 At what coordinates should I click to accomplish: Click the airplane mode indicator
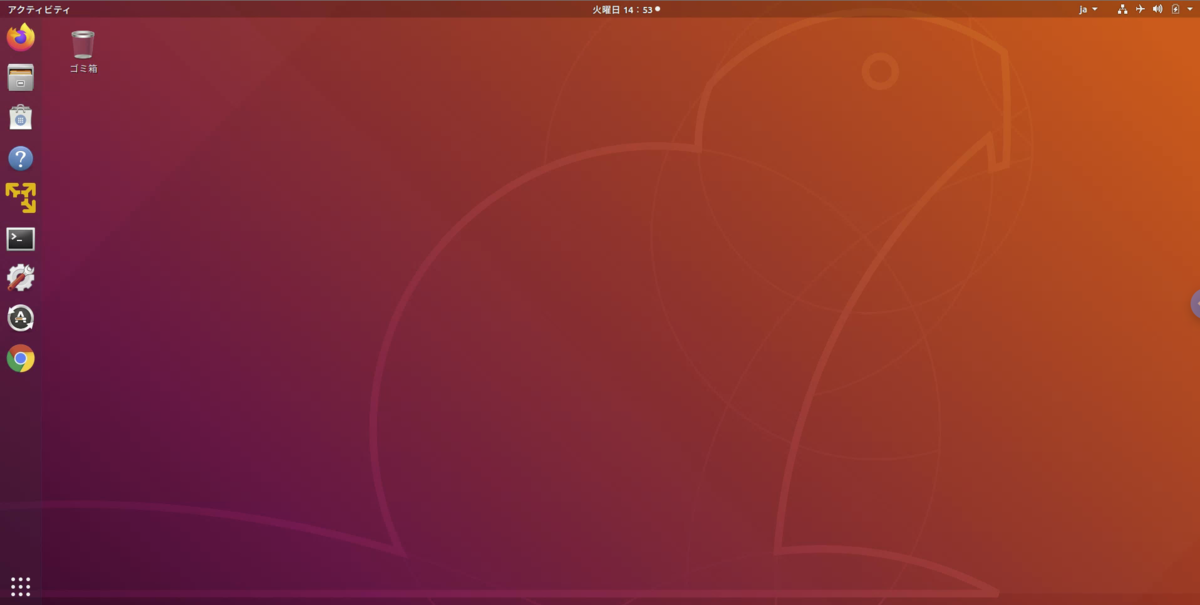[x=1140, y=9]
